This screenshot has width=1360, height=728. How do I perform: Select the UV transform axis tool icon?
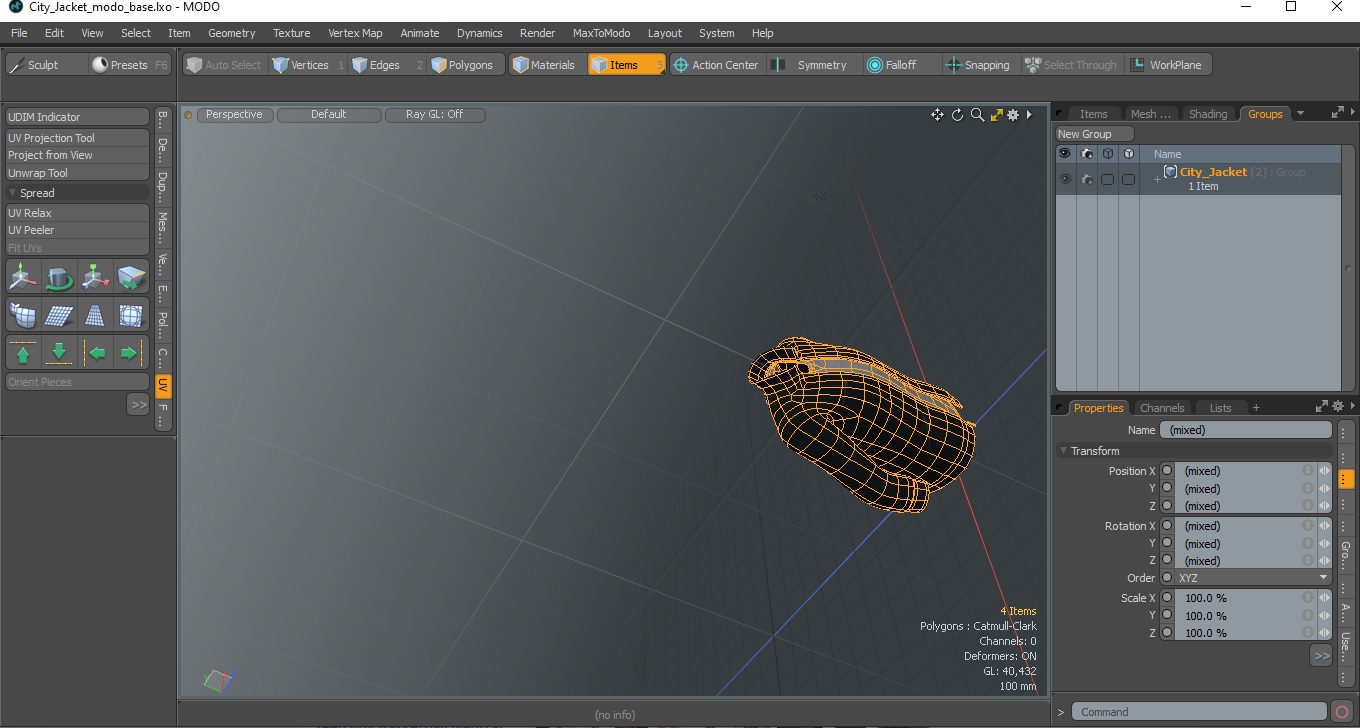(x=95, y=277)
